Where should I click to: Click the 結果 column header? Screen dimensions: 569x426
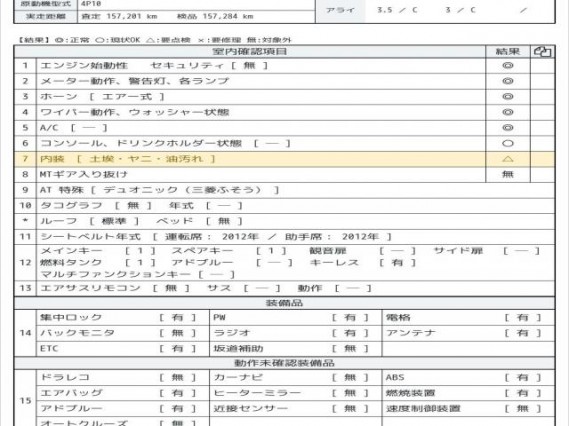(x=508, y=52)
